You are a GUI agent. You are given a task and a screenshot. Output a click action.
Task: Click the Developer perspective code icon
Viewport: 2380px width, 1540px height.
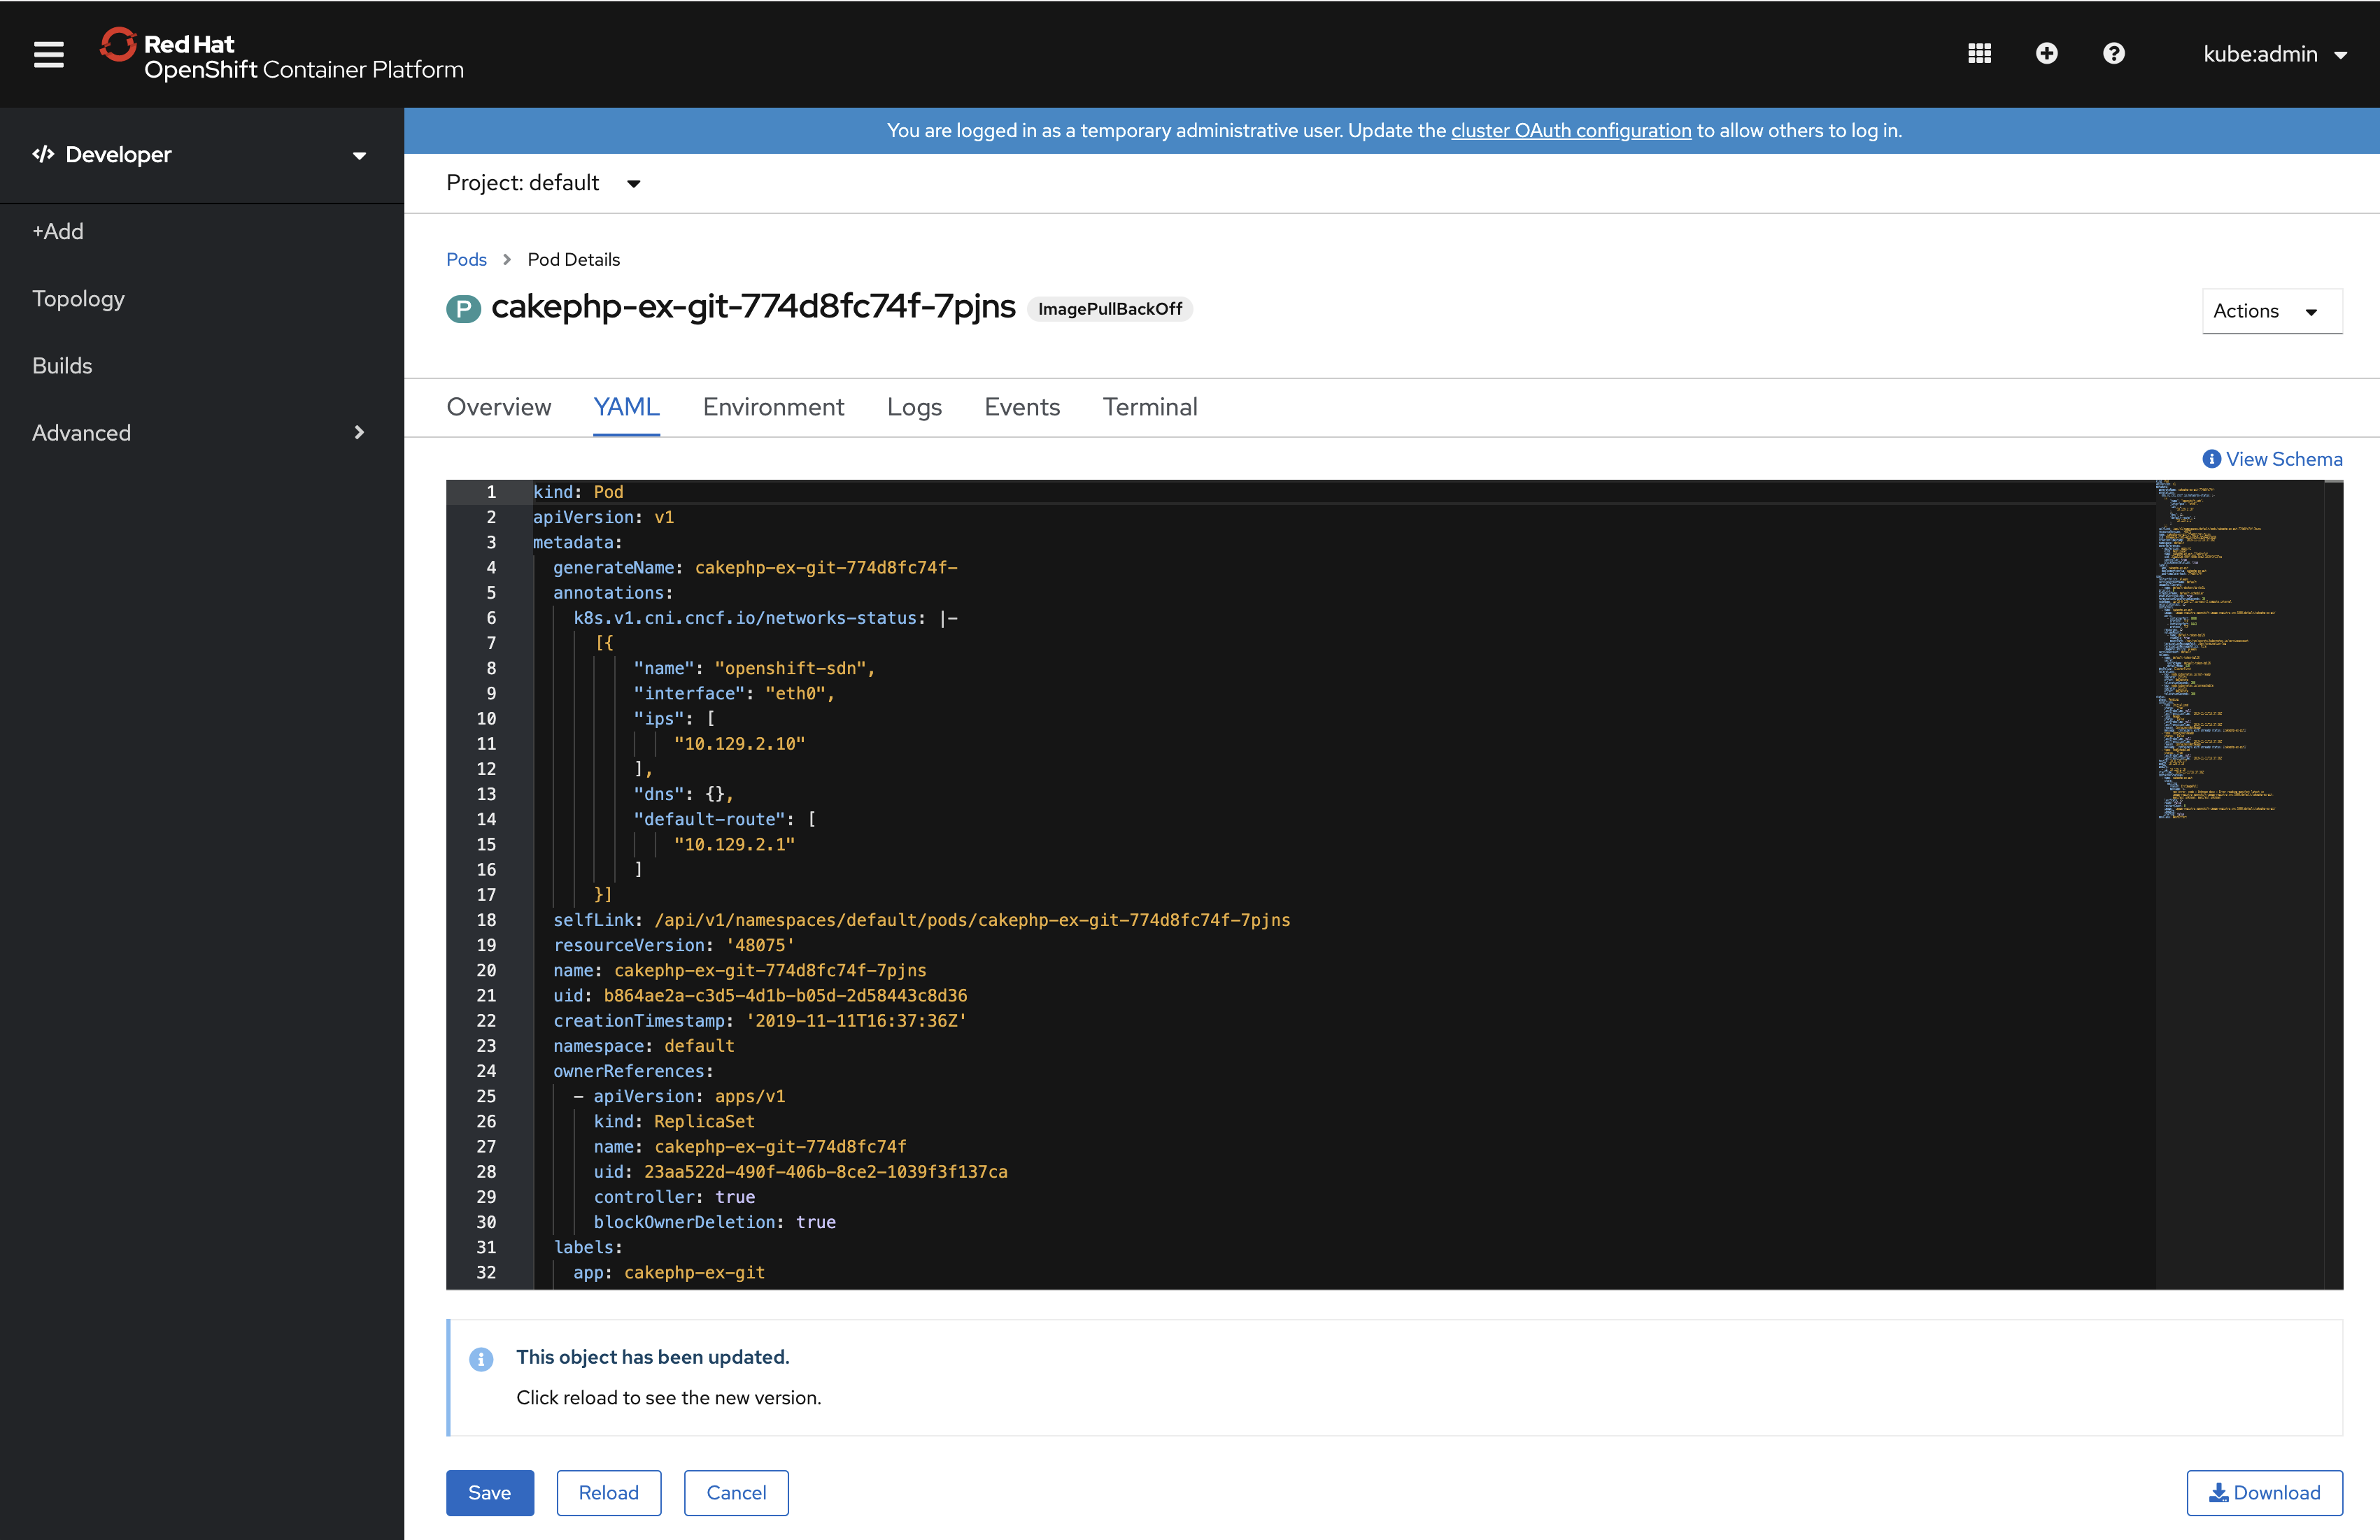coord(44,154)
